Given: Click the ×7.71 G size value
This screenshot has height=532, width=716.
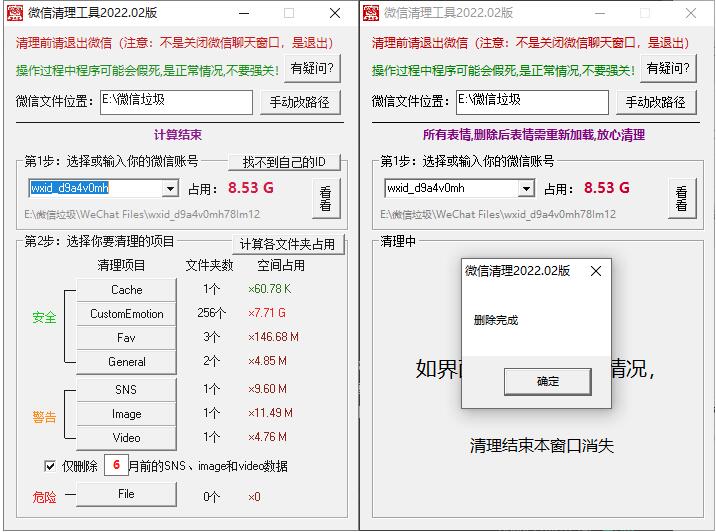Looking at the screenshot, I should (x=267, y=313).
